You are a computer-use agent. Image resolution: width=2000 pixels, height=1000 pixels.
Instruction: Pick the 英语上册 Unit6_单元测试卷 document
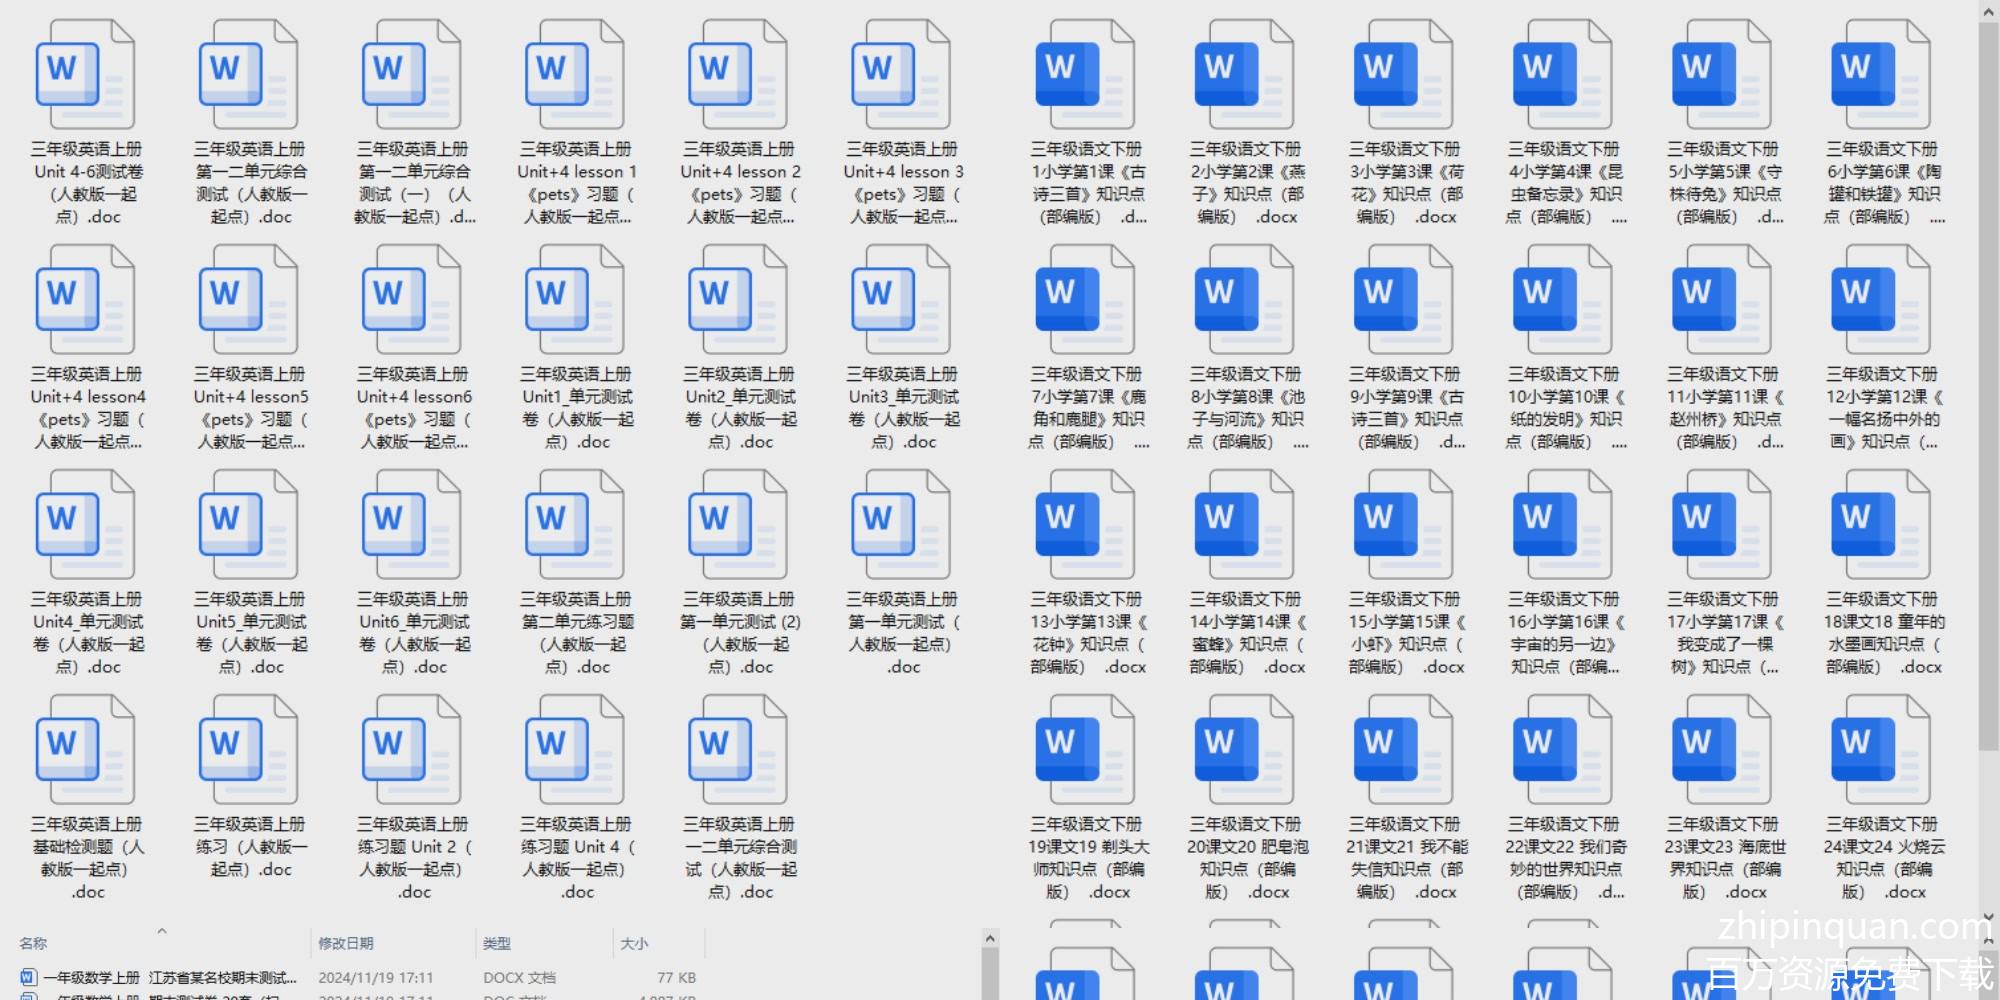pos(411,524)
